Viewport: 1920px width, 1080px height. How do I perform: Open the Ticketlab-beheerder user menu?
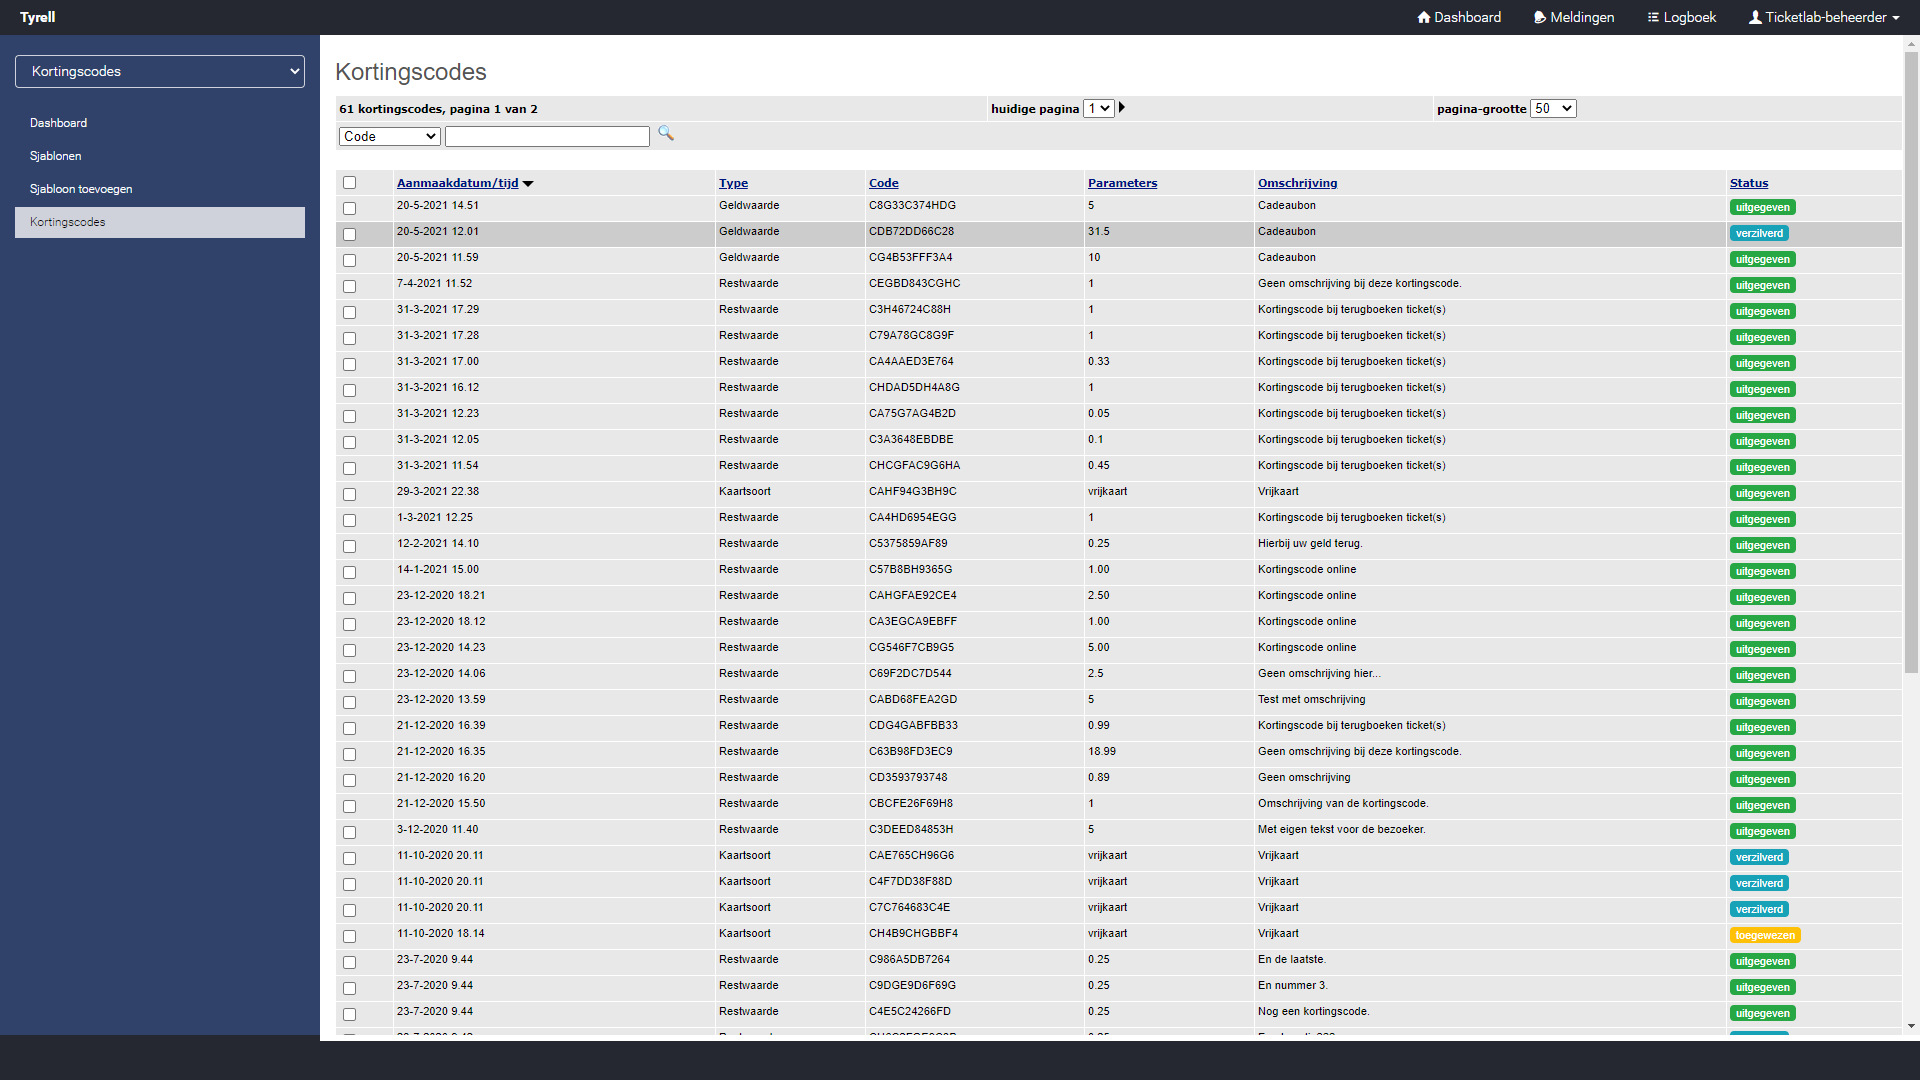1824,18
